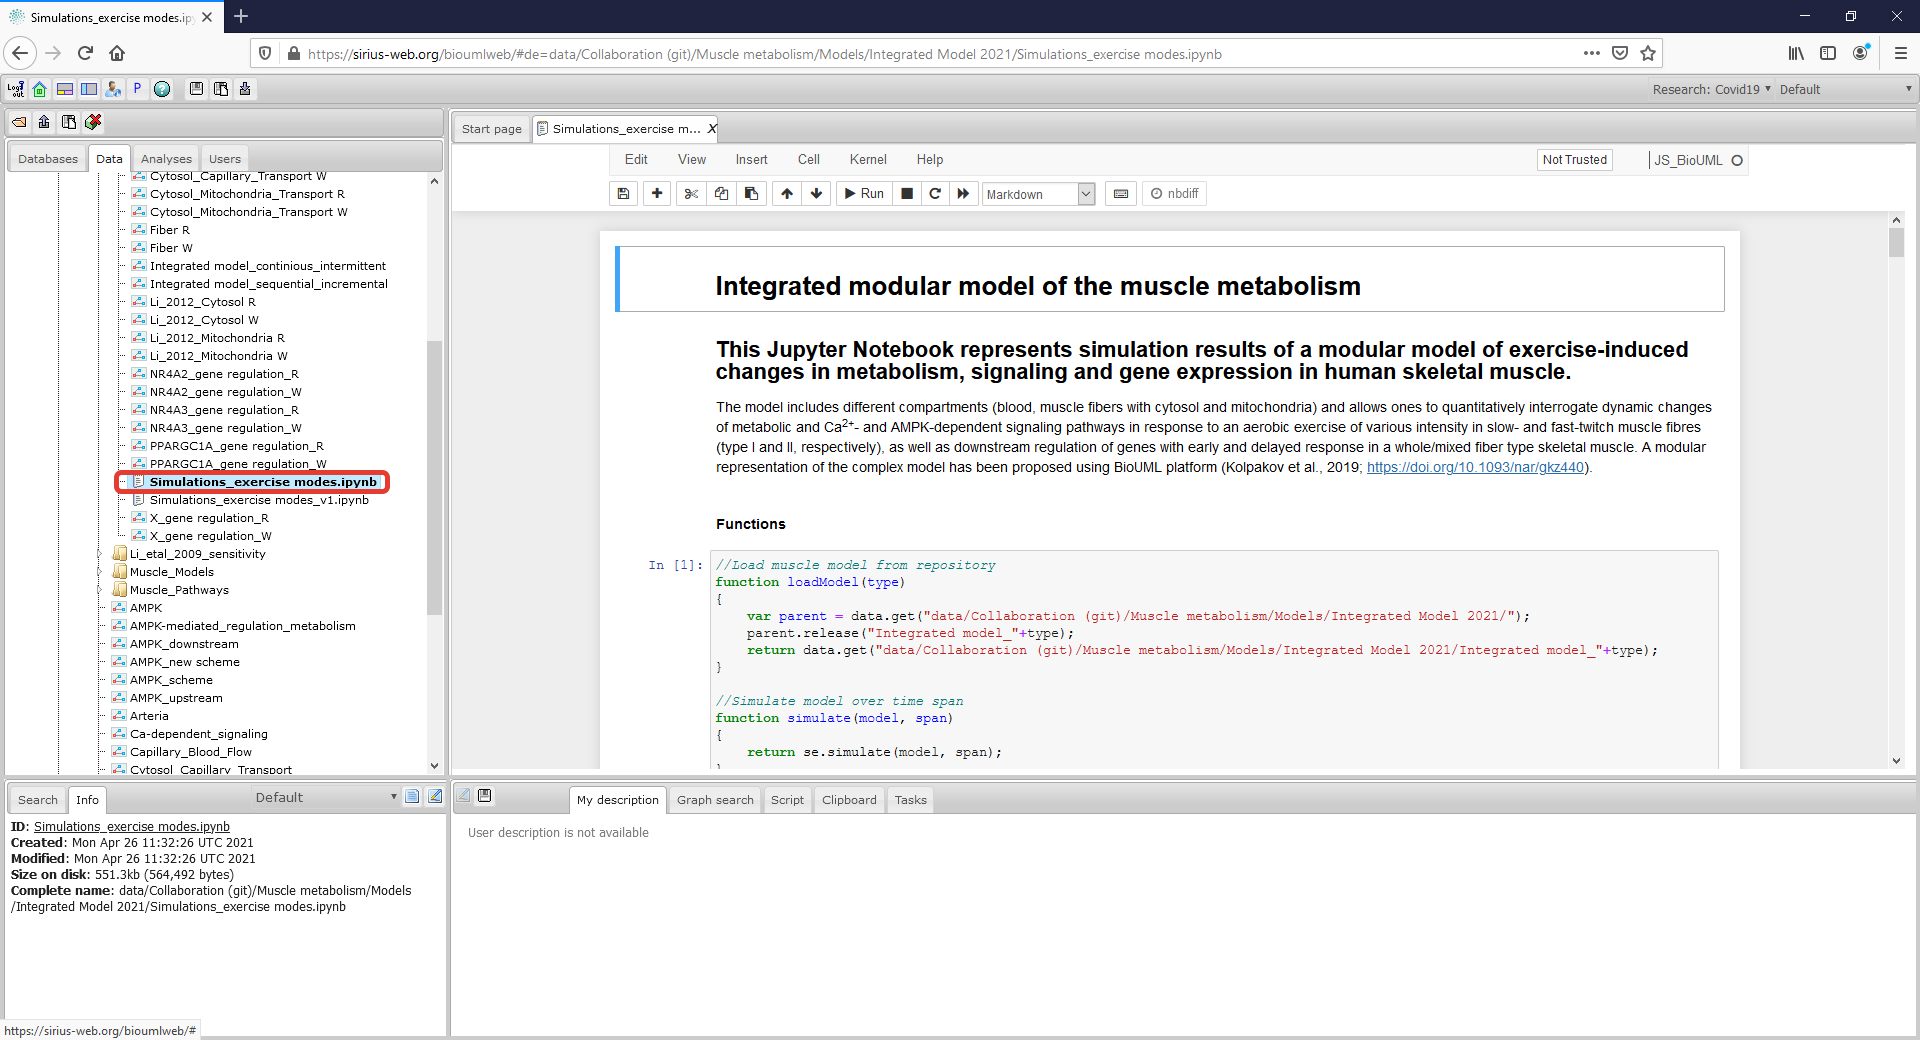
Task: Click the edit info pencil icon
Action: click(x=435, y=797)
